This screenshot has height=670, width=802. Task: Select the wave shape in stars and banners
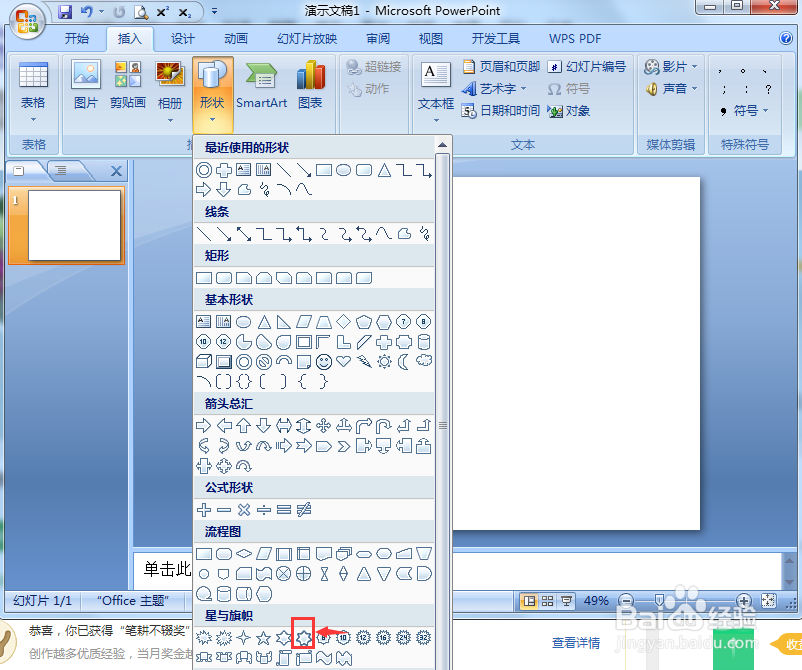pos(324,658)
